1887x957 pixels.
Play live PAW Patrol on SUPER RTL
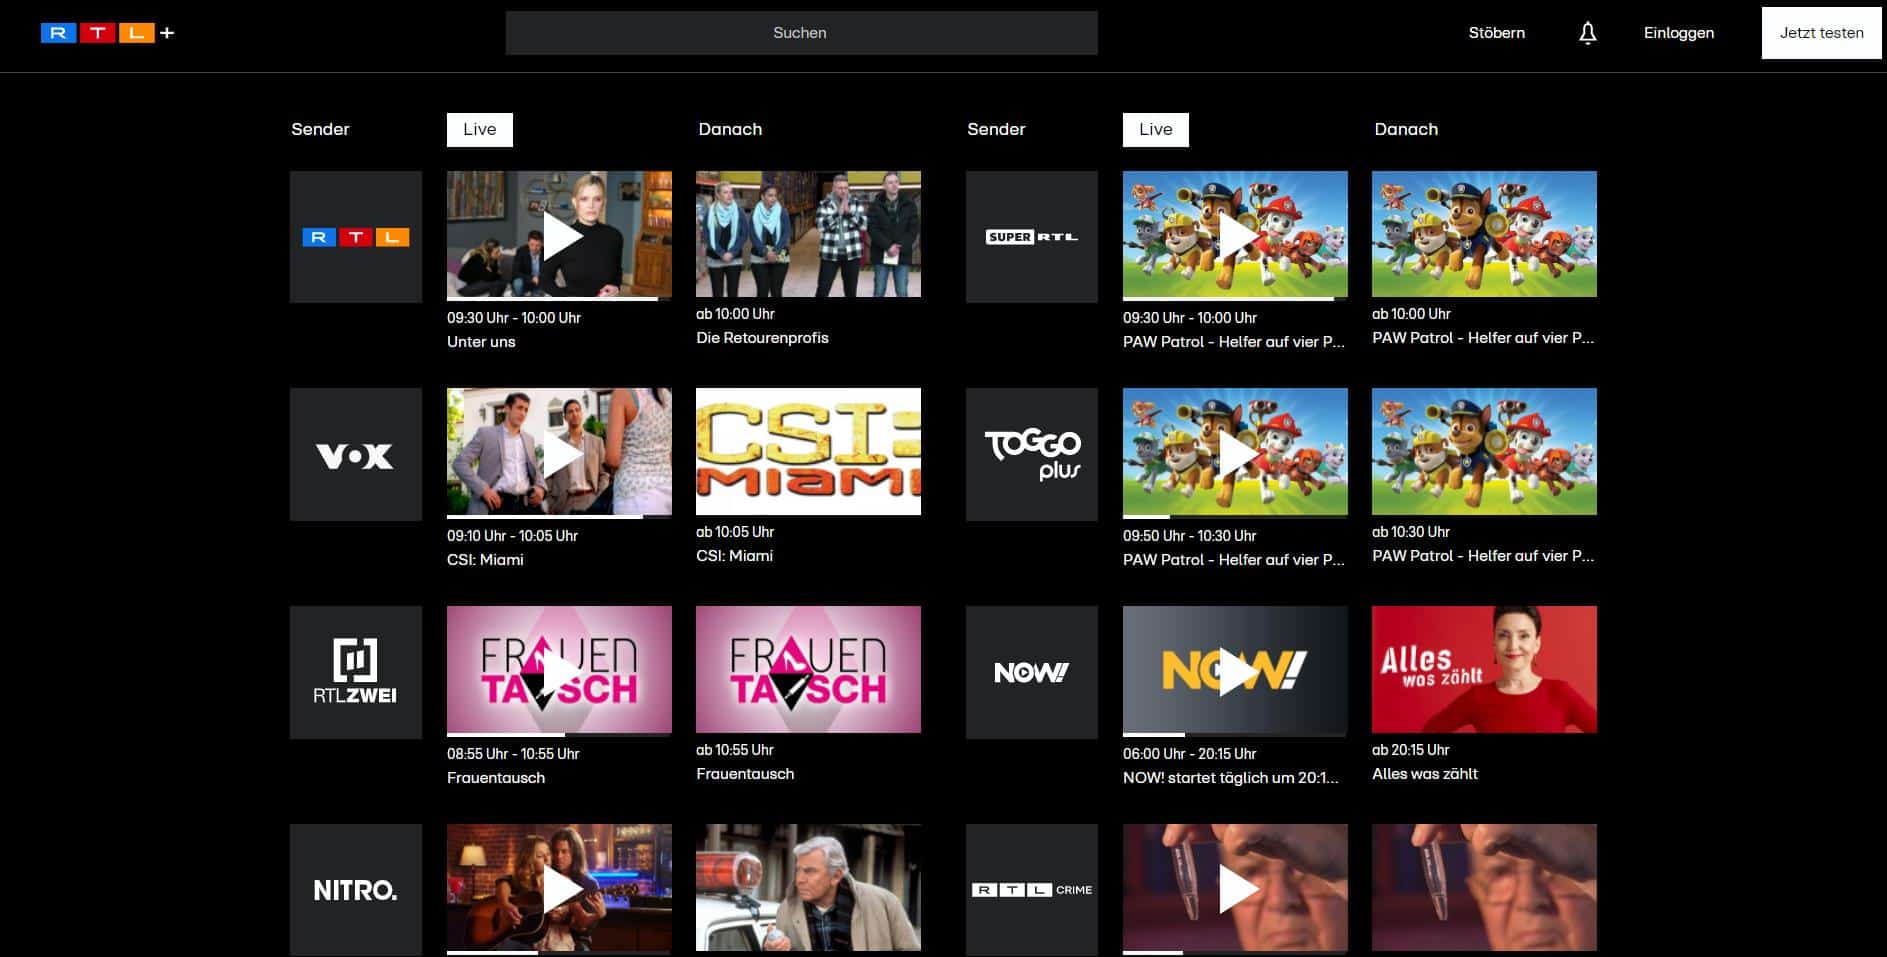click(x=1236, y=235)
